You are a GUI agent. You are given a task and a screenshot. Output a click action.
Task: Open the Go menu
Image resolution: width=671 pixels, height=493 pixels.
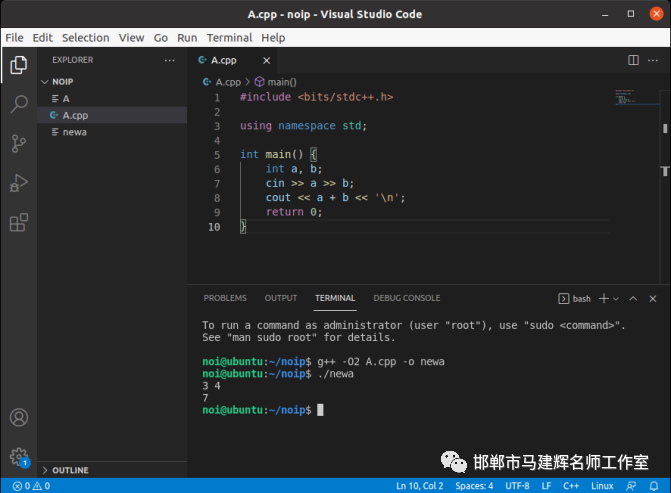(x=160, y=38)
